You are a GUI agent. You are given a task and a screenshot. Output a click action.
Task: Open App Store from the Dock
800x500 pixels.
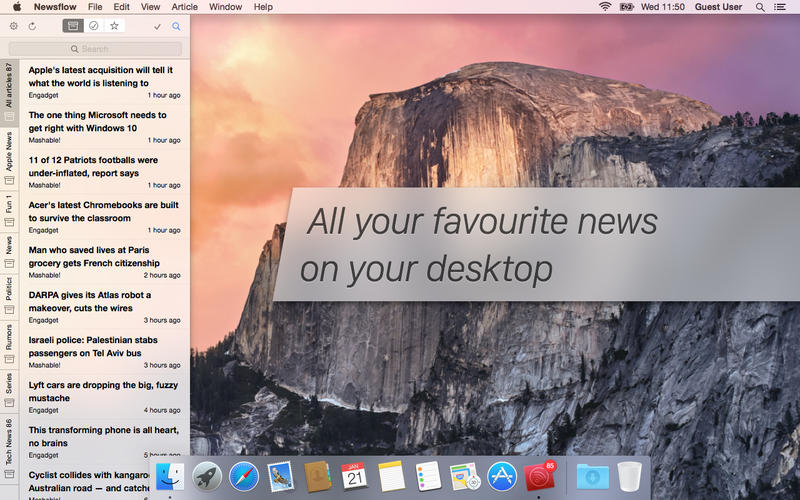point(502,477)
